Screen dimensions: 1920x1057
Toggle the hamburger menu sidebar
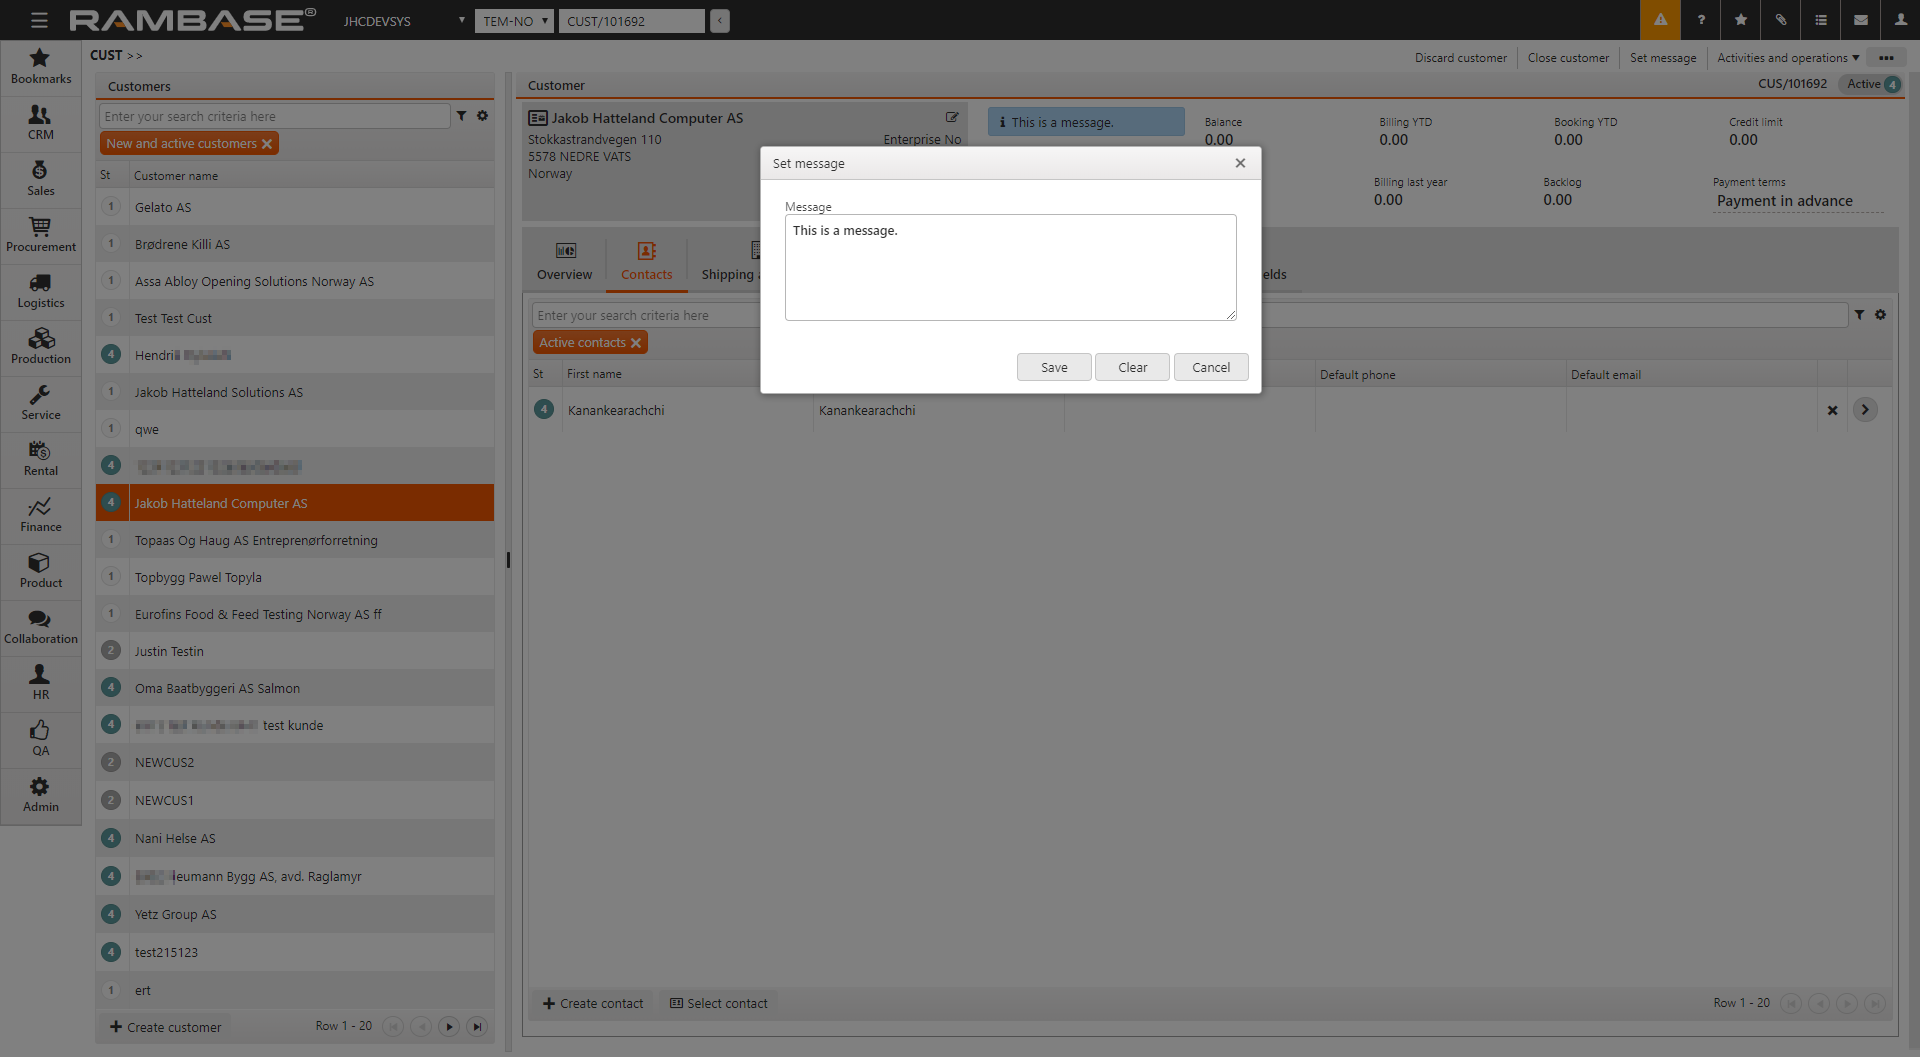tap(39, 20)
